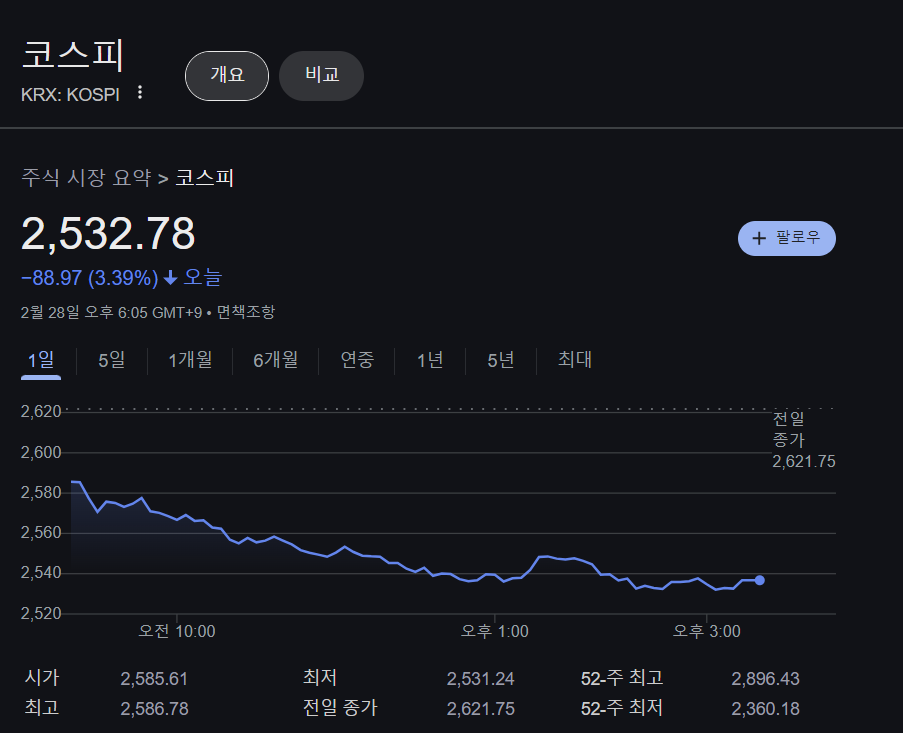Click the blue endpoint dot on the chart line
The image size is (903, 733).
pos(760,580)
